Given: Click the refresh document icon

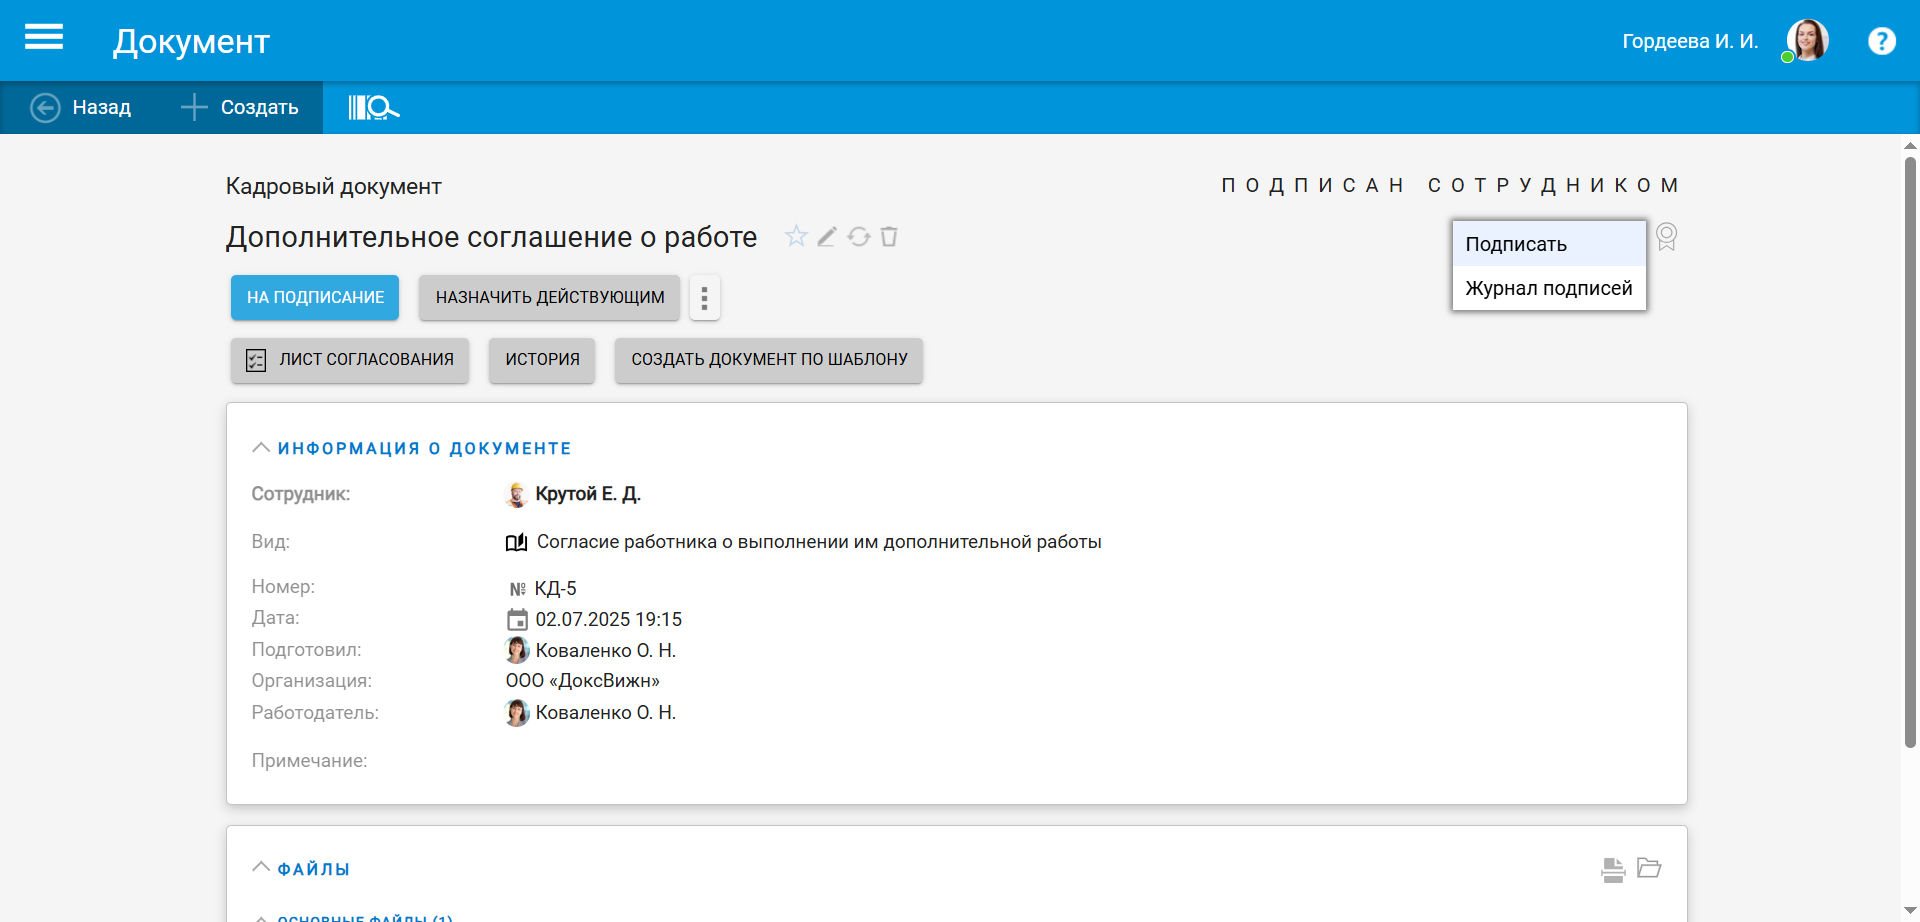Looking at the screenshot, I should (858, 237).
